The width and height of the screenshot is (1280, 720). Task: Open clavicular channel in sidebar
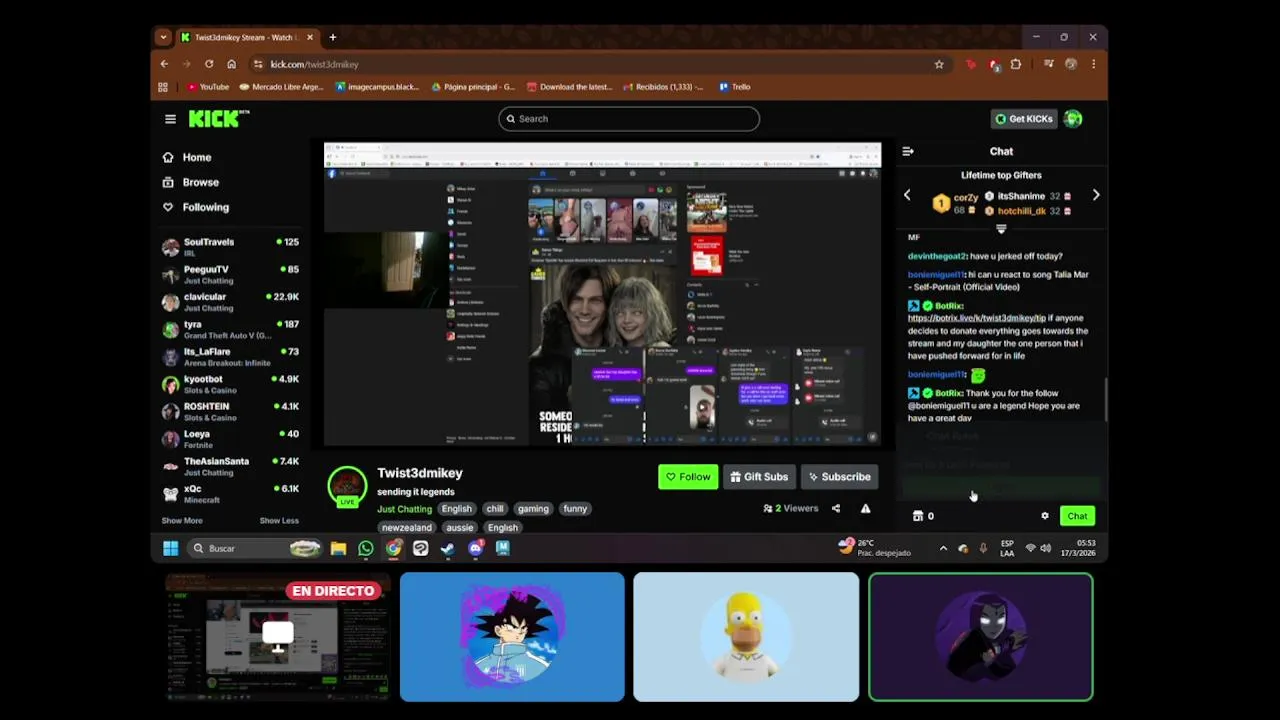[x=230, y=302]
